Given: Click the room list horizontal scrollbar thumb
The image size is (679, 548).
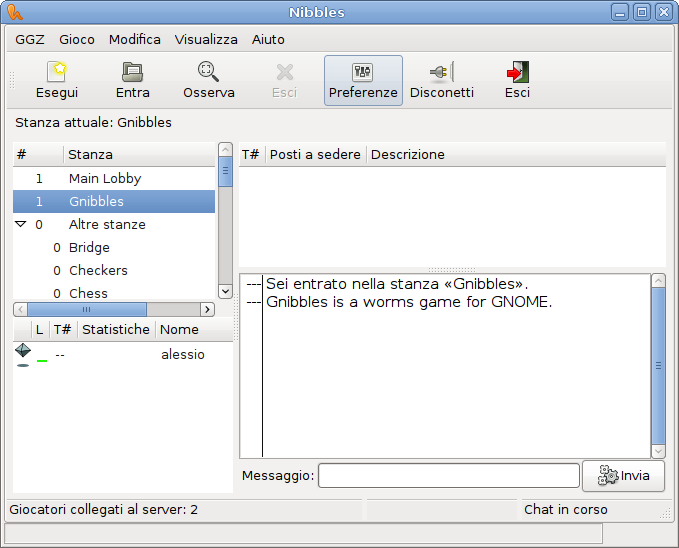Looking at the screenshot, I should [x=87, y=309].
